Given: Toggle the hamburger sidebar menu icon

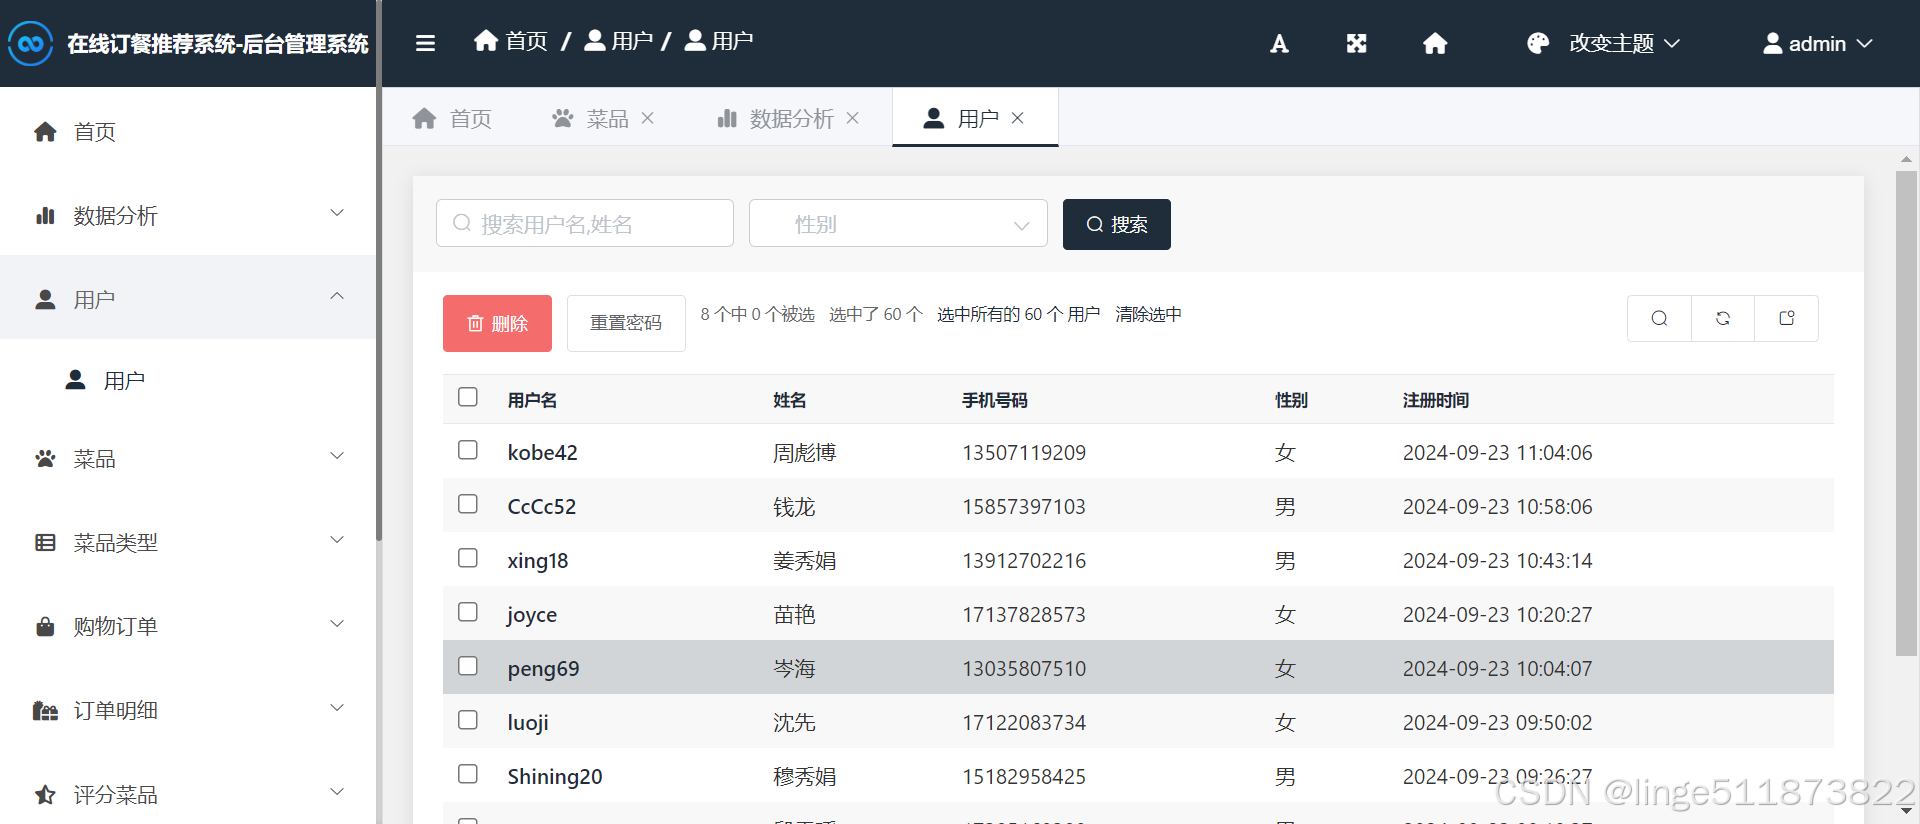Looking at the screenshot, I should coord(425,43).
